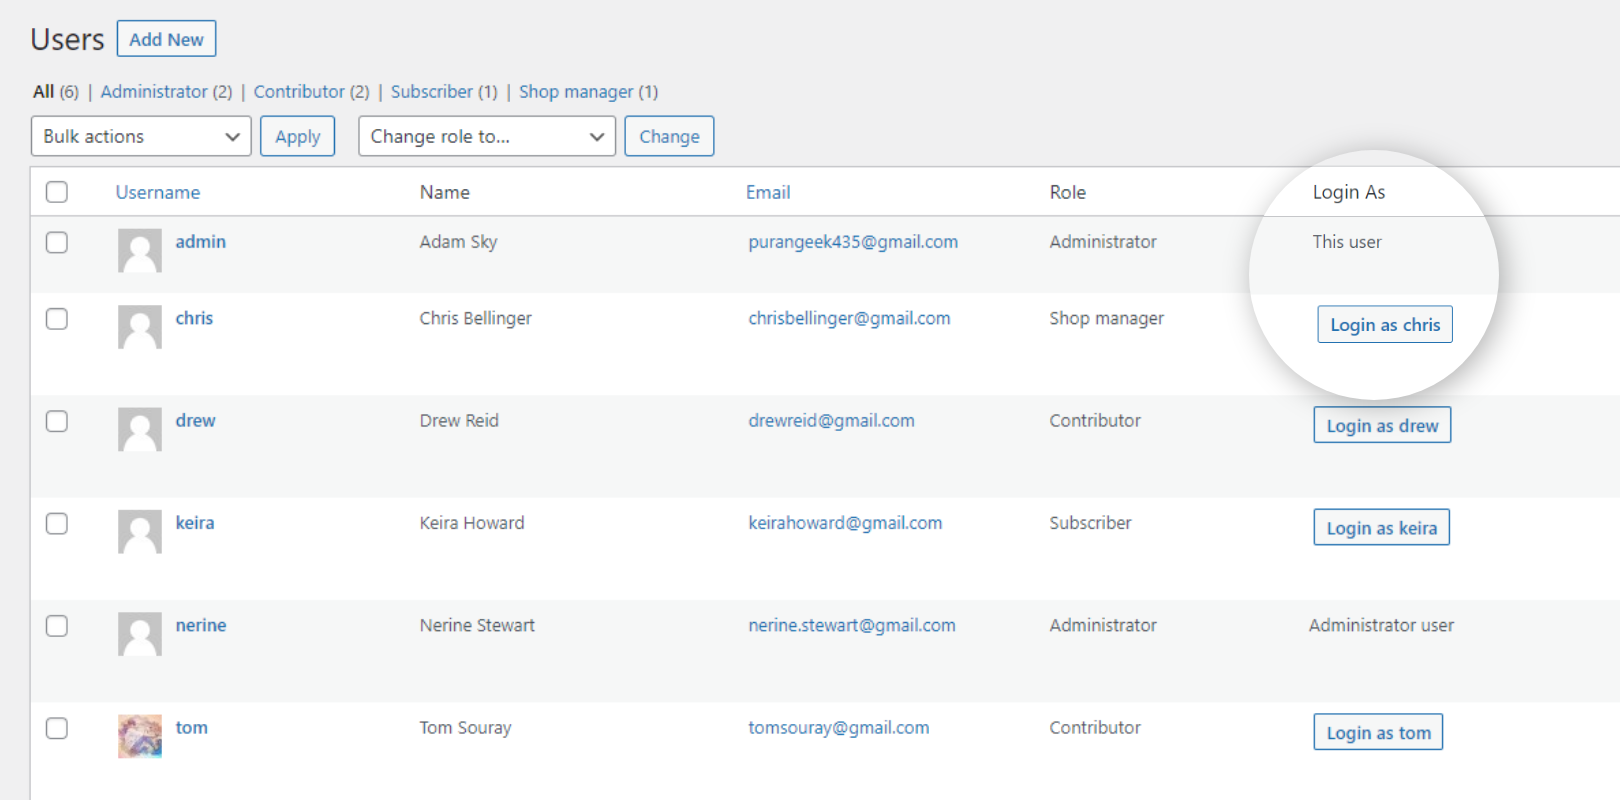Viewport: 1620px width, 800px height.
Task: Click Login as keira button
Action: pos(1381,528)
